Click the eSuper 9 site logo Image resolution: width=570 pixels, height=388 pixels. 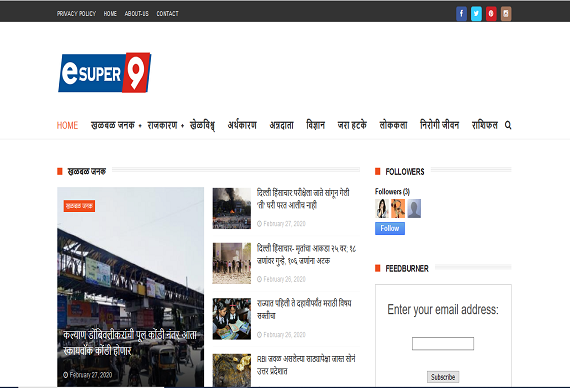point(104,72)
